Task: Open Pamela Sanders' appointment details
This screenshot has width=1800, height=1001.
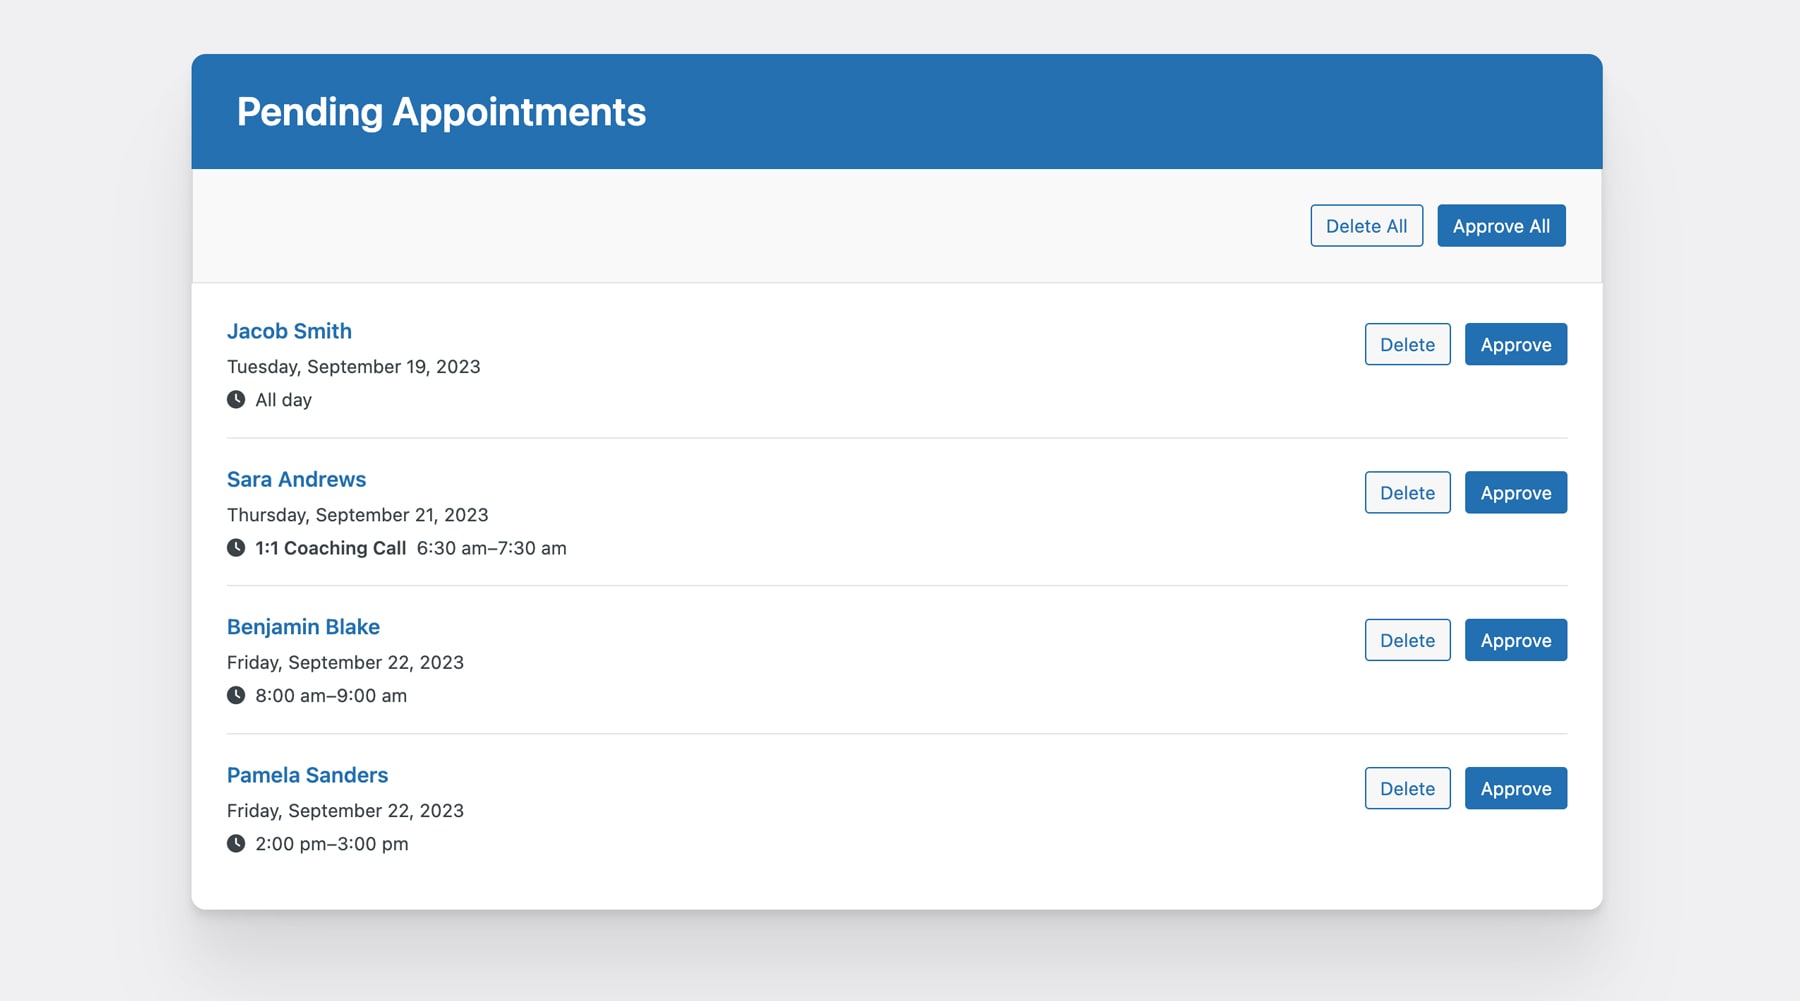Action: 307,774
